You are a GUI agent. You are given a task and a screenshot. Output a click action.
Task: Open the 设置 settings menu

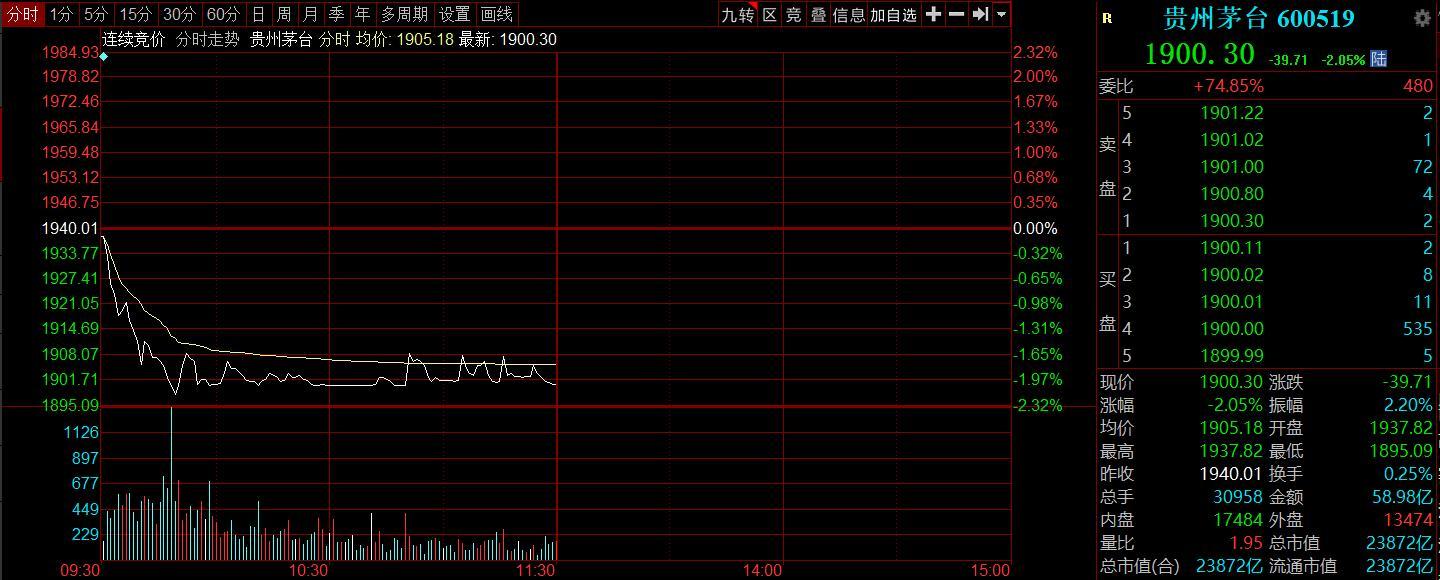point(455,14)
